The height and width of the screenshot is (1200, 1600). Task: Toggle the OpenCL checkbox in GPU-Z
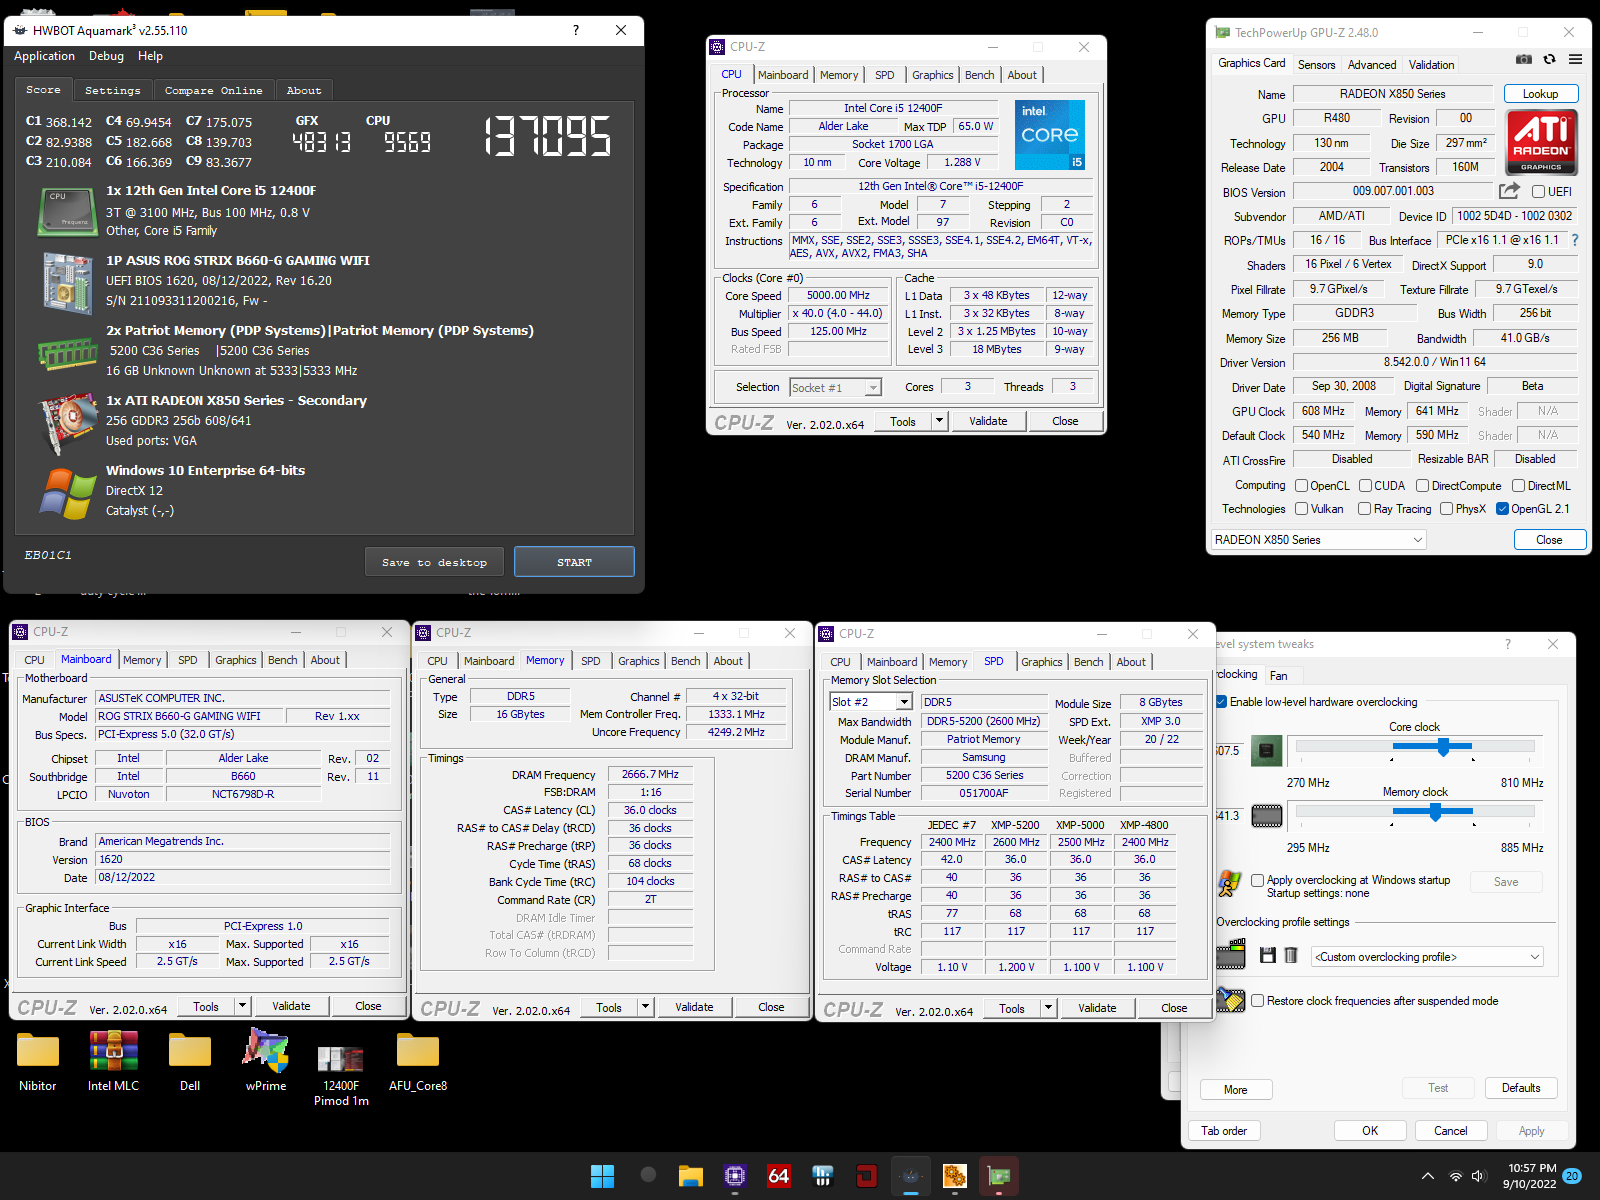pos(1301,486)
